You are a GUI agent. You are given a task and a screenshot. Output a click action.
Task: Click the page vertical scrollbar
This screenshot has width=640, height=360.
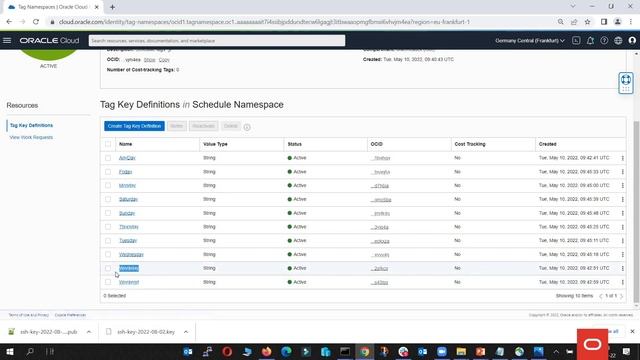(x=636, y=212)
